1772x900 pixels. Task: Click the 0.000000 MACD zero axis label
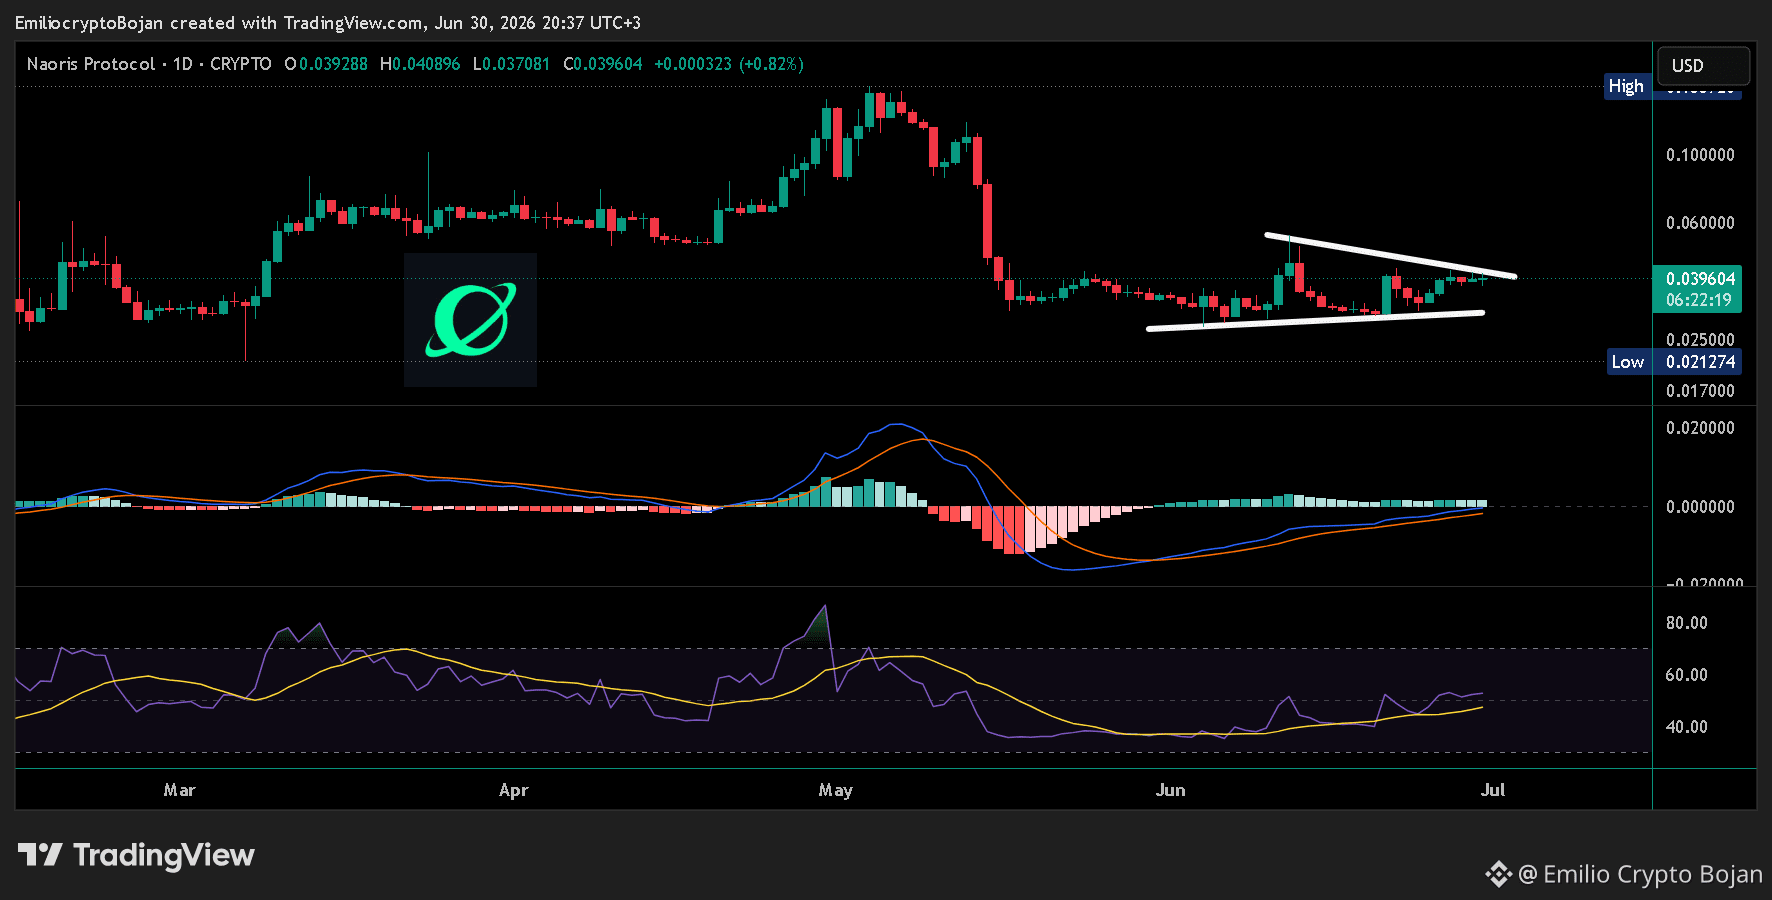coord(1700,507)
